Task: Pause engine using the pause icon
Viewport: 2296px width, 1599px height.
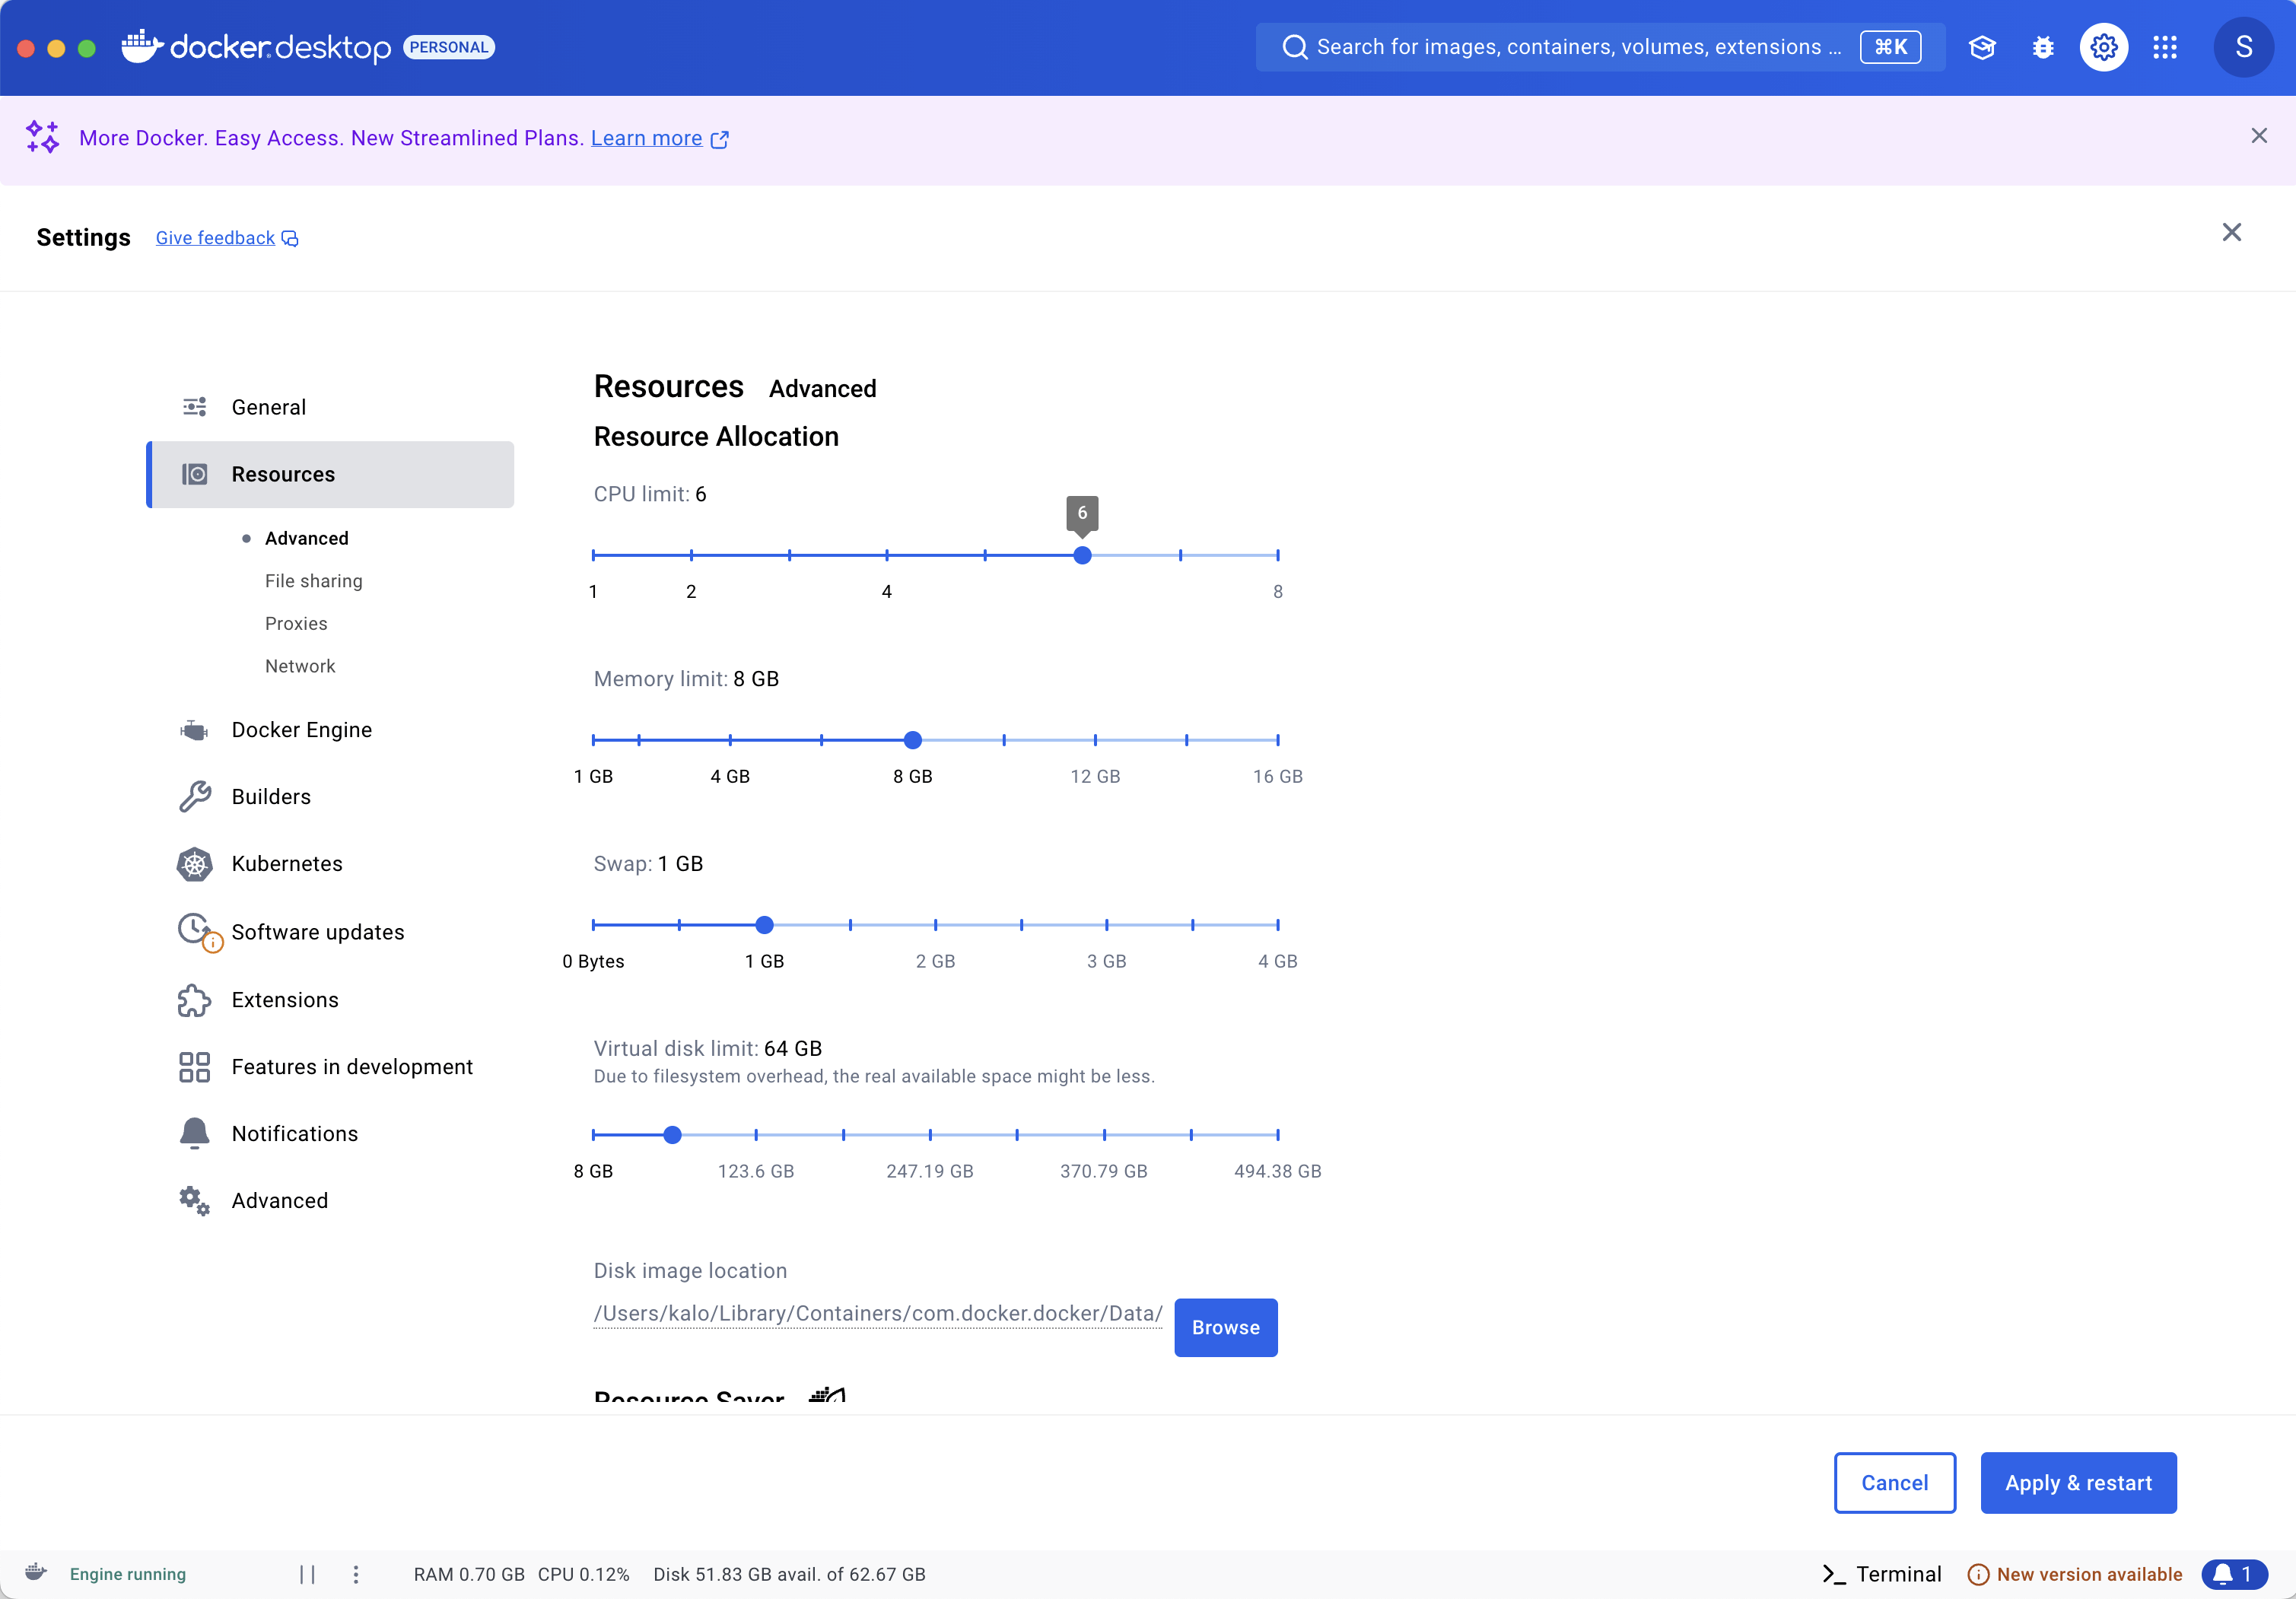Action: tap(307, 1574)
